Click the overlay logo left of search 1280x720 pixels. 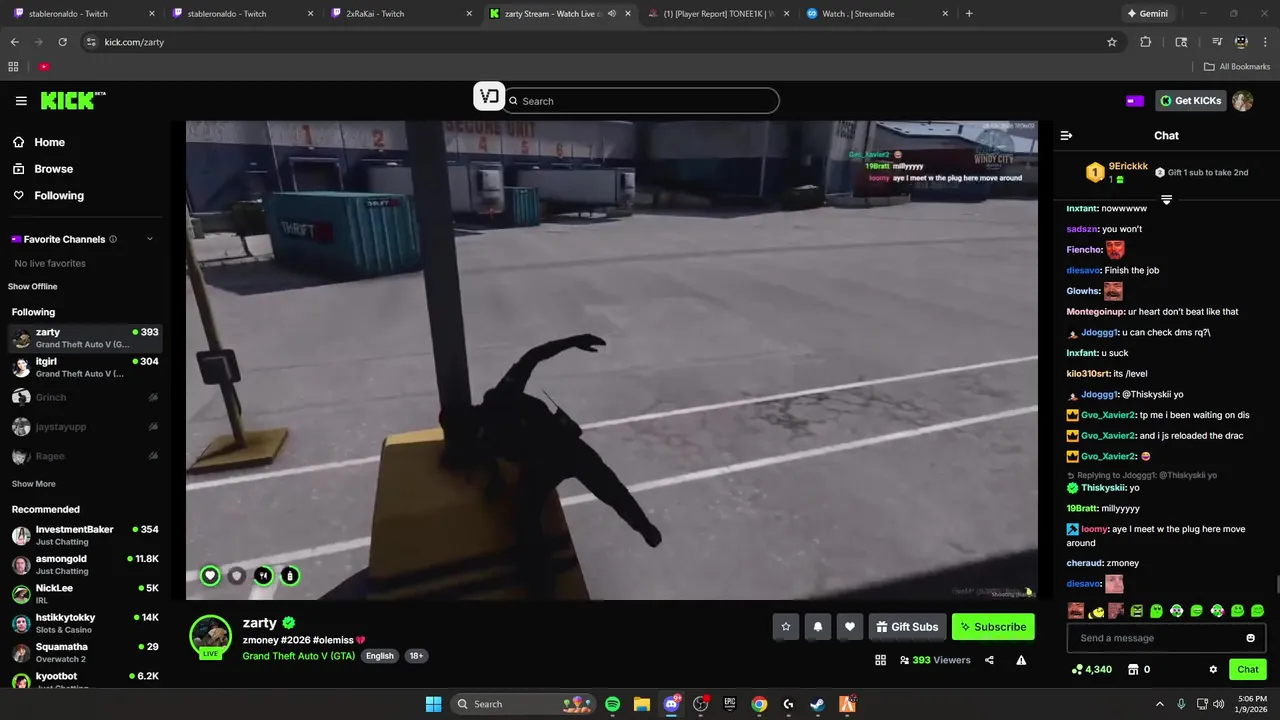(489, 96)
